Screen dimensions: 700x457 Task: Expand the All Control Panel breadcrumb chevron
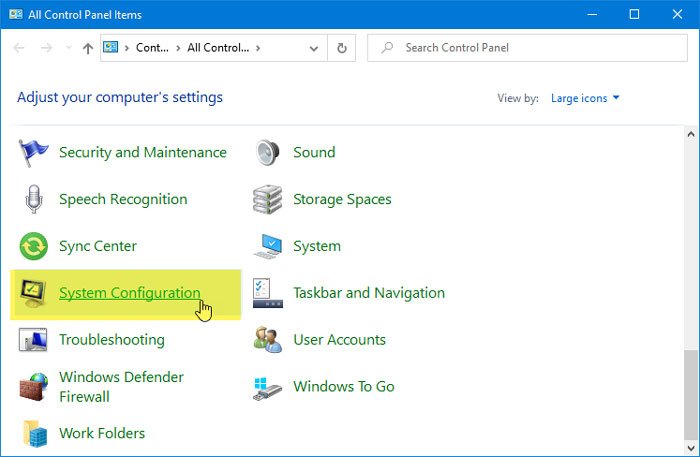[x=259, y=48]
